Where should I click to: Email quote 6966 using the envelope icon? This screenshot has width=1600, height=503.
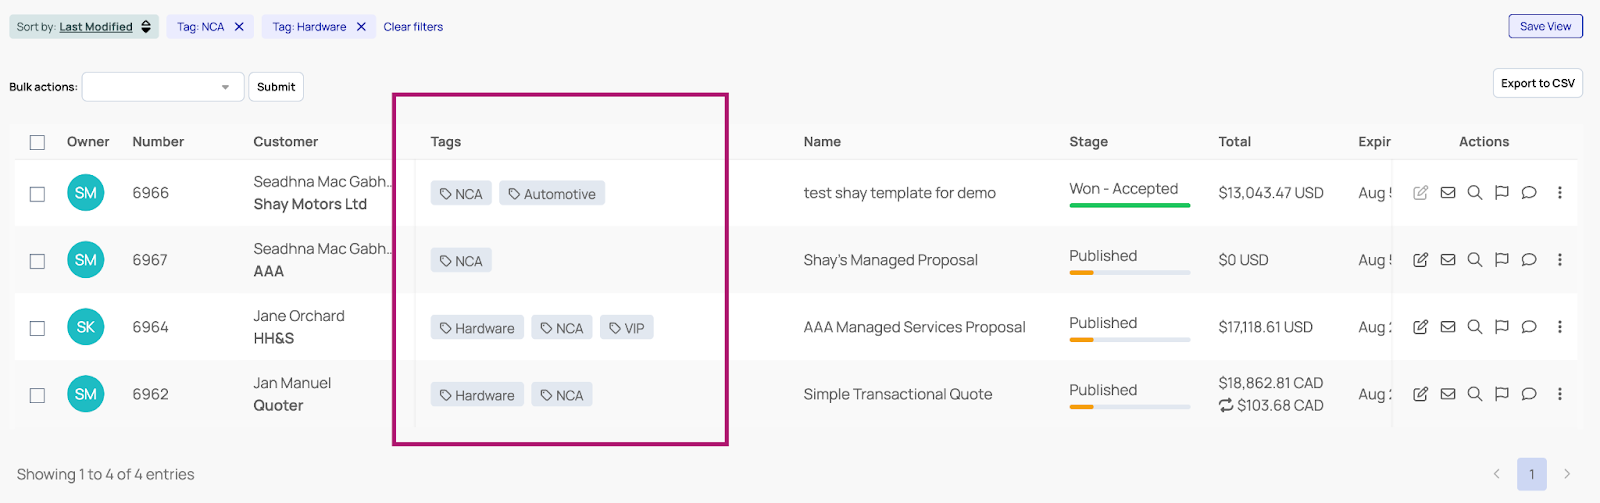click(x=1447, y=193)
